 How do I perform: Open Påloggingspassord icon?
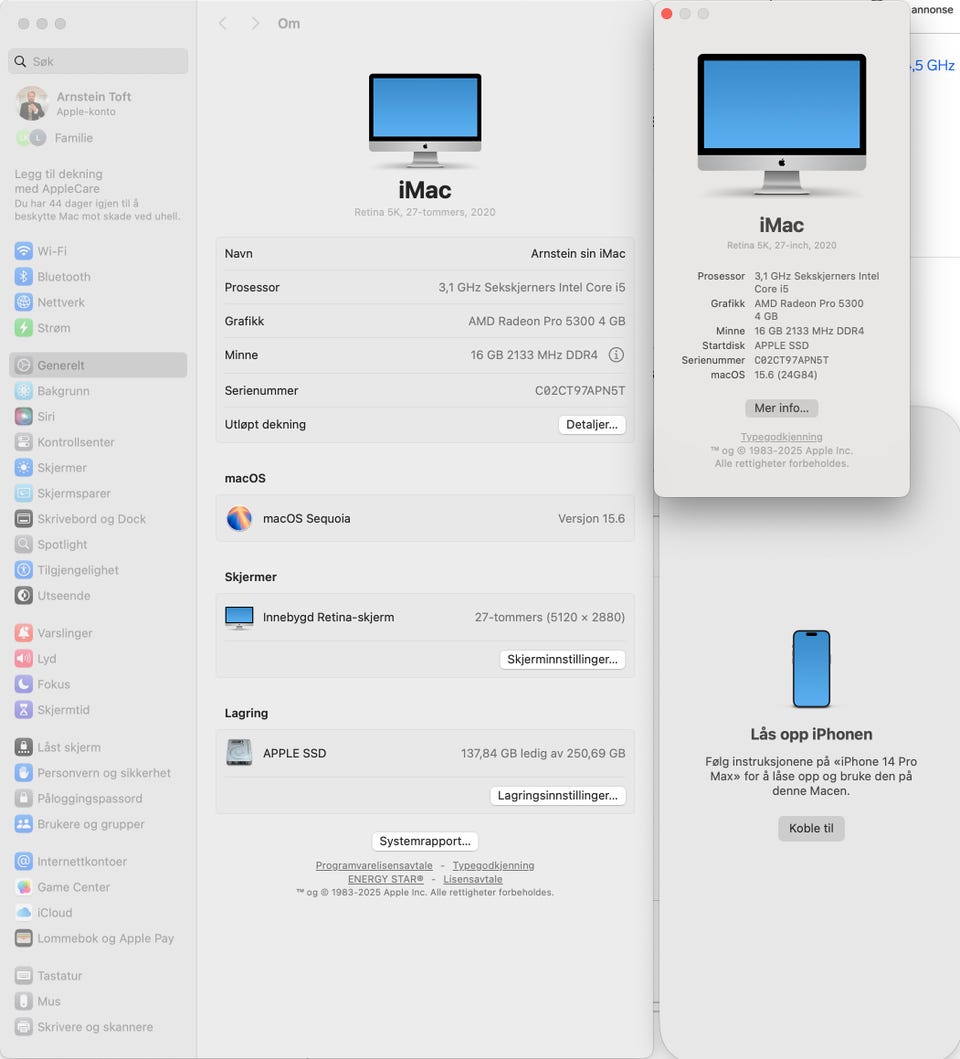(x=24, y=799)
